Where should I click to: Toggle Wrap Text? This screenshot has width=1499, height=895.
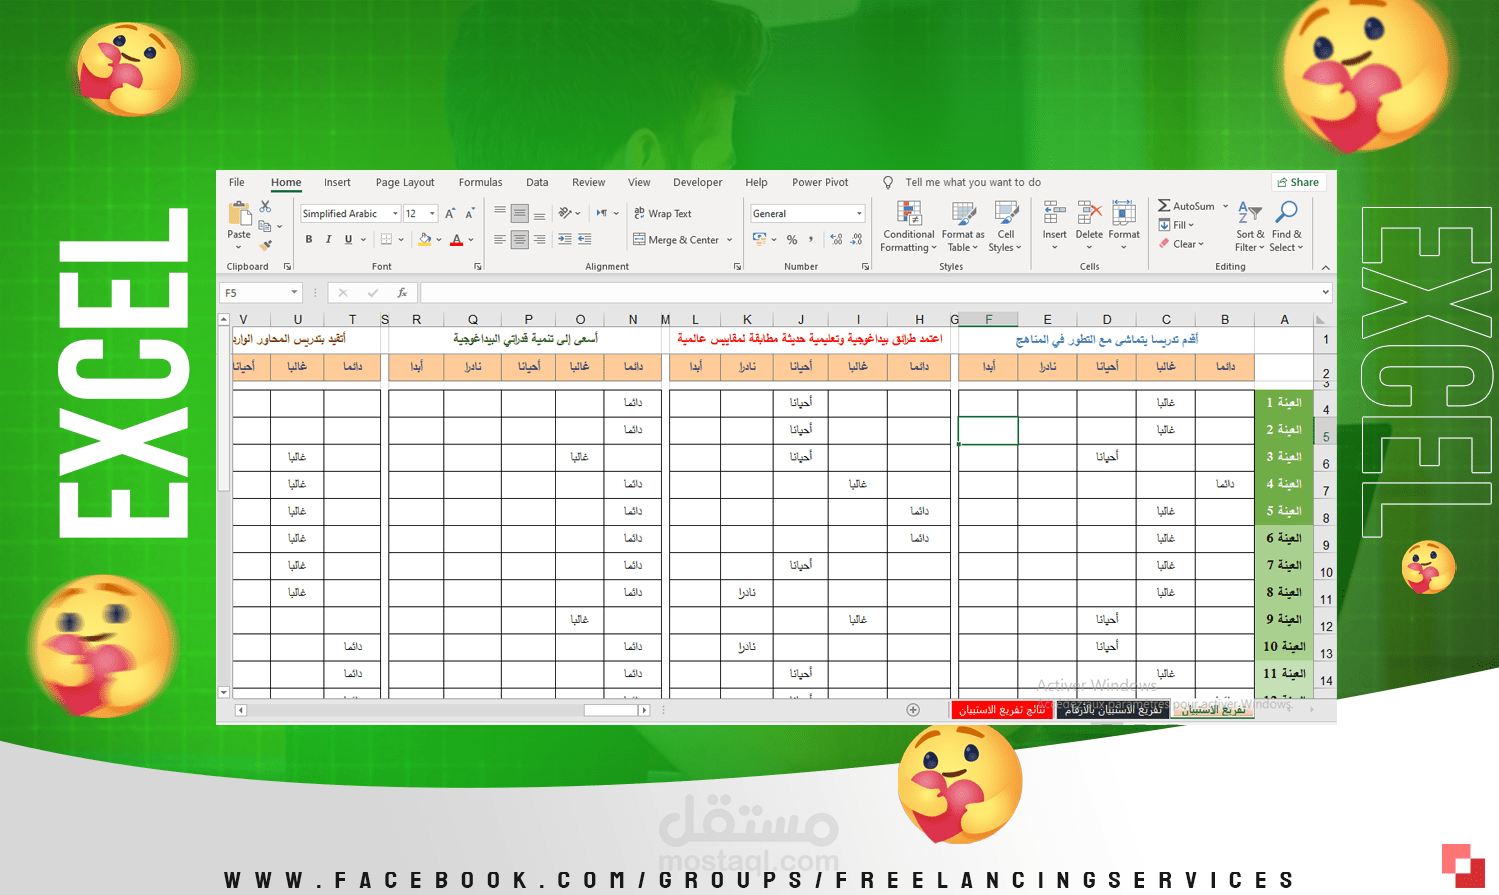coord(662,213)
